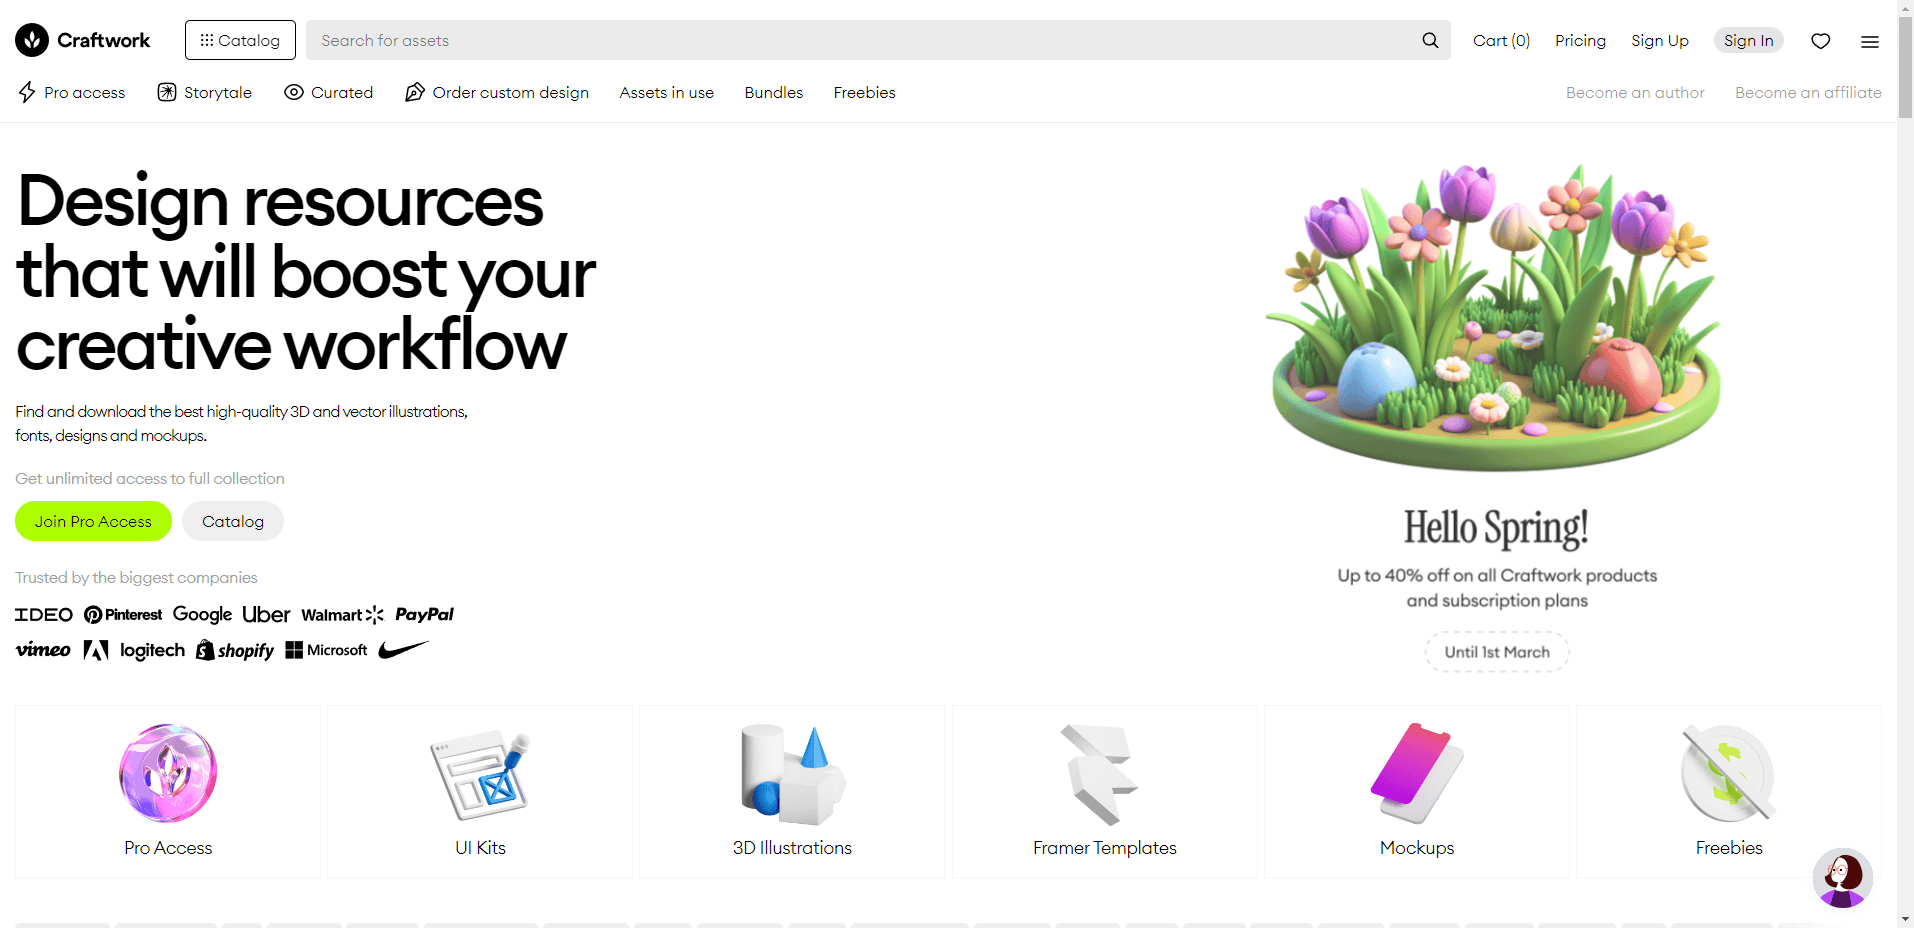Click the Search for assets field
Viewport: 1914px width, 928px height.
tap(860, 40)
